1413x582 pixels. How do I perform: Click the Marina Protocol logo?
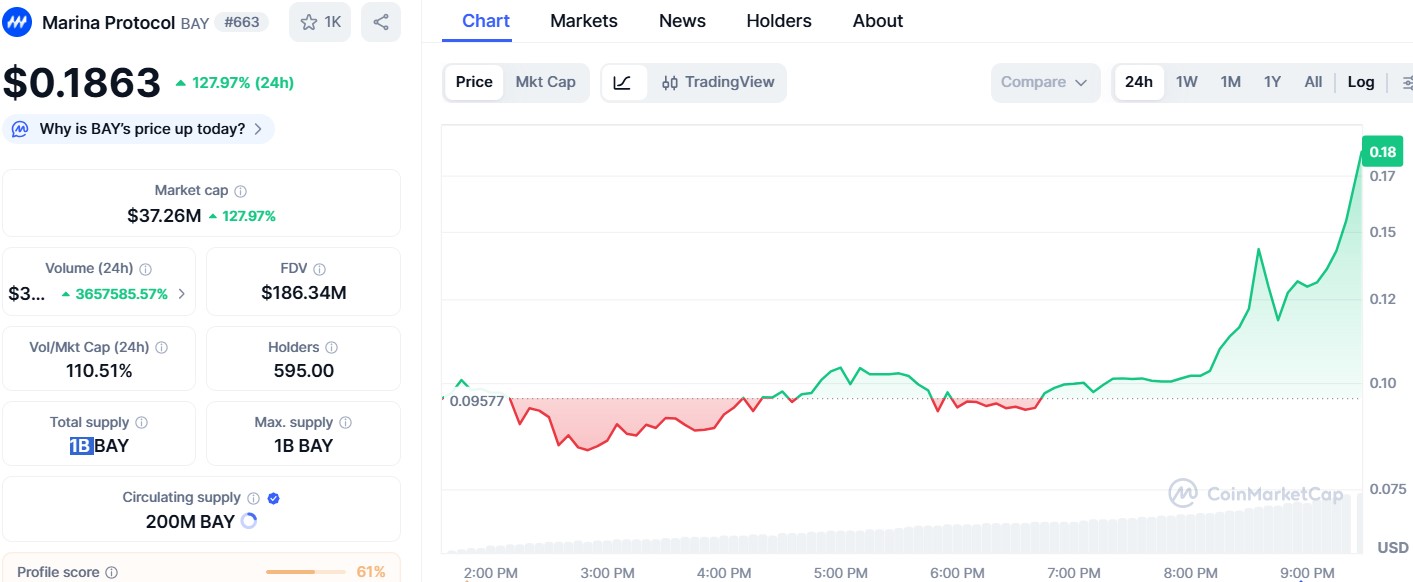[x=17, y=20]
